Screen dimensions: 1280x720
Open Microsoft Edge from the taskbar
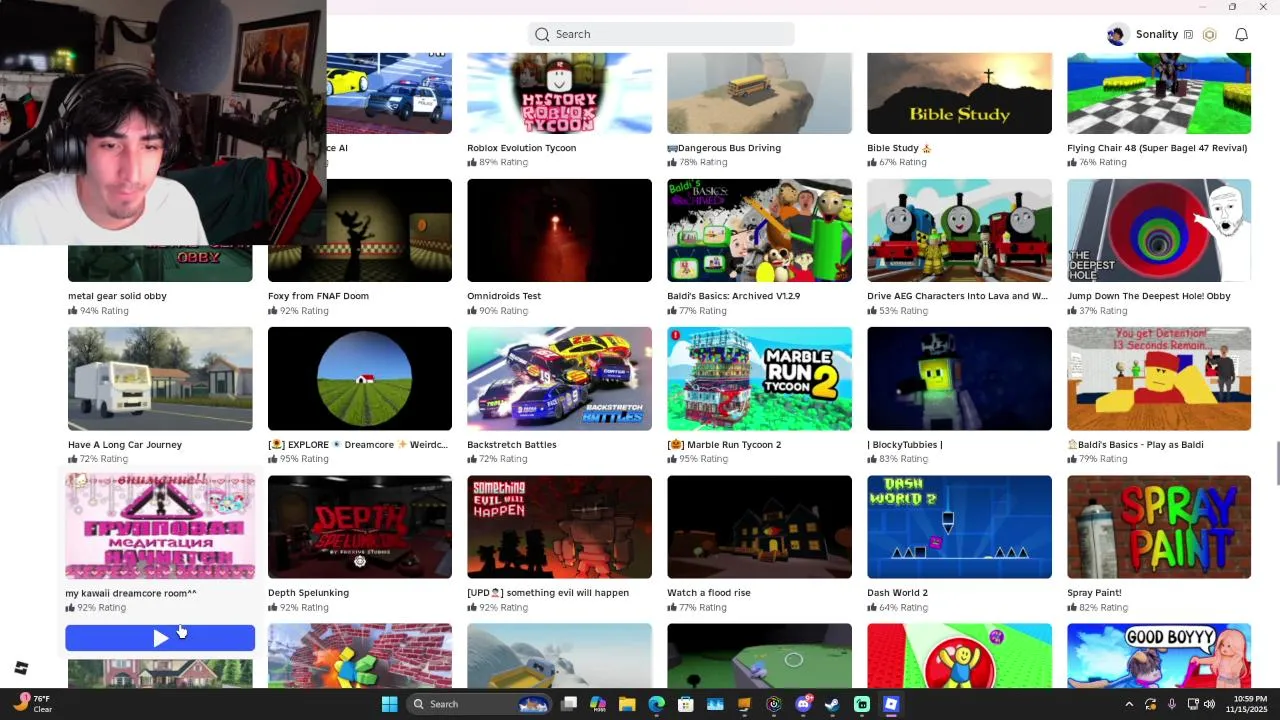click(x=656, y=704)
